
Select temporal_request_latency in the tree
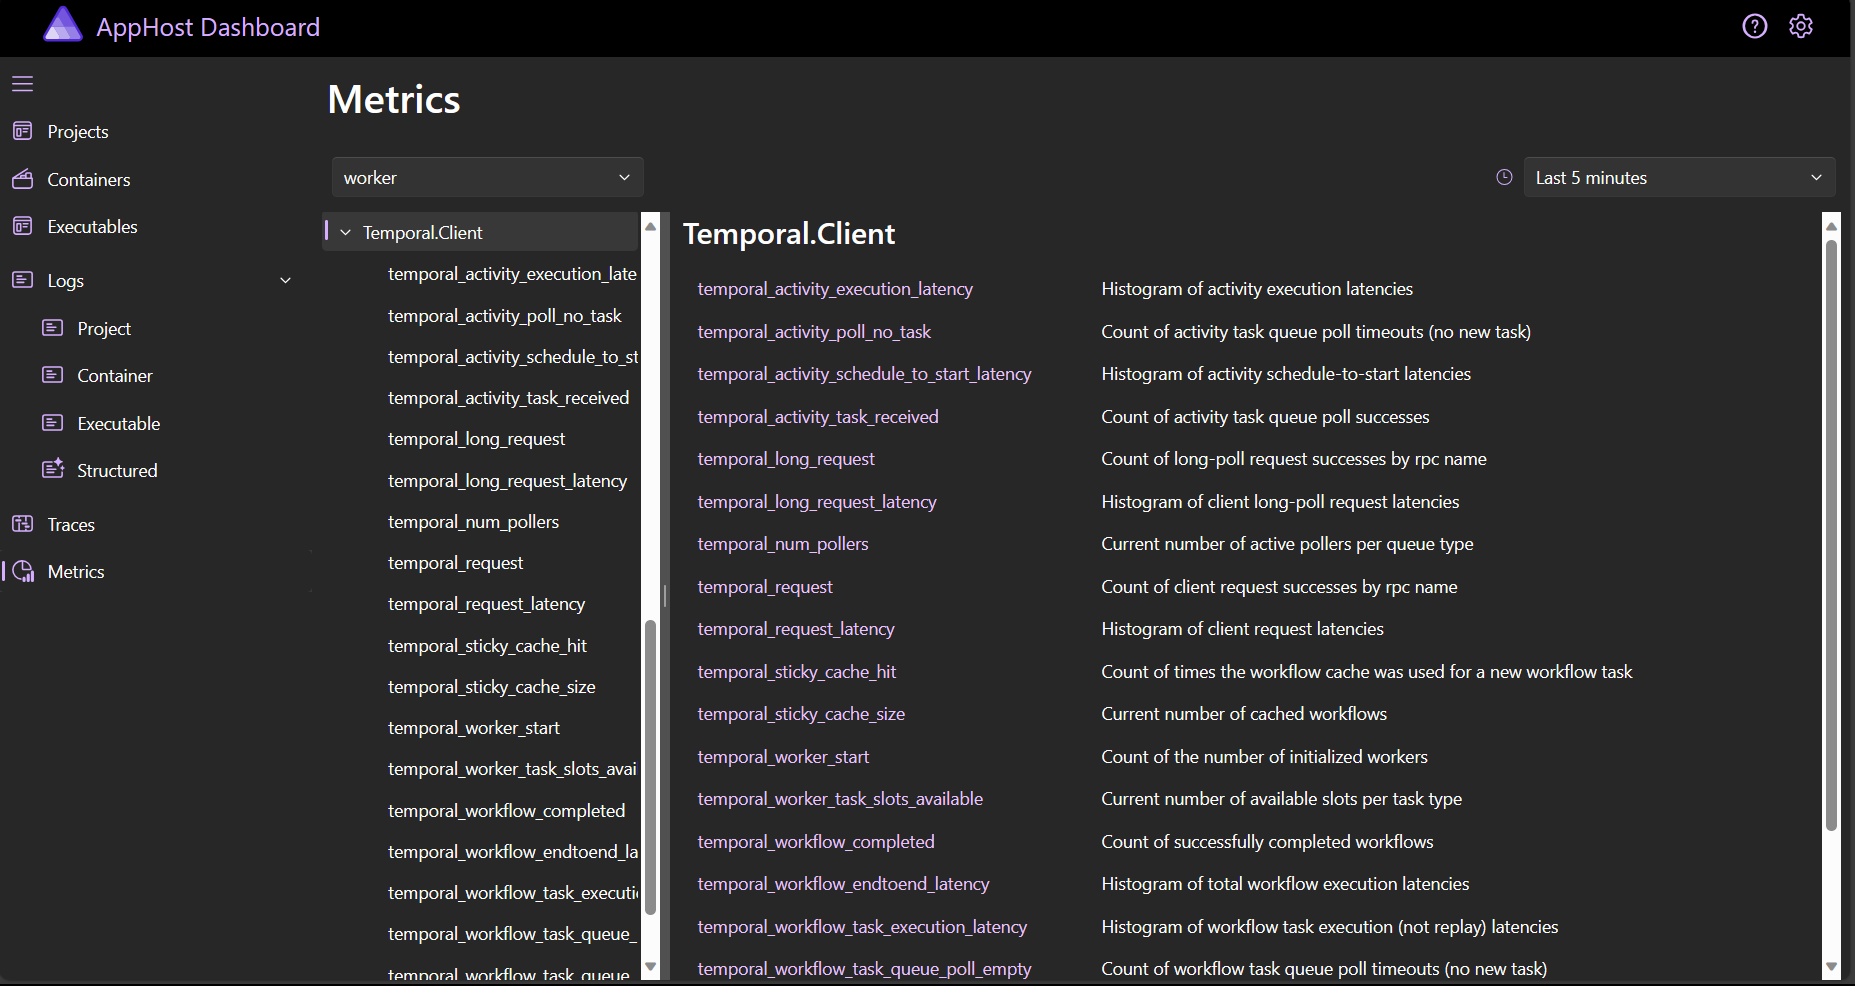pos(486,604)
